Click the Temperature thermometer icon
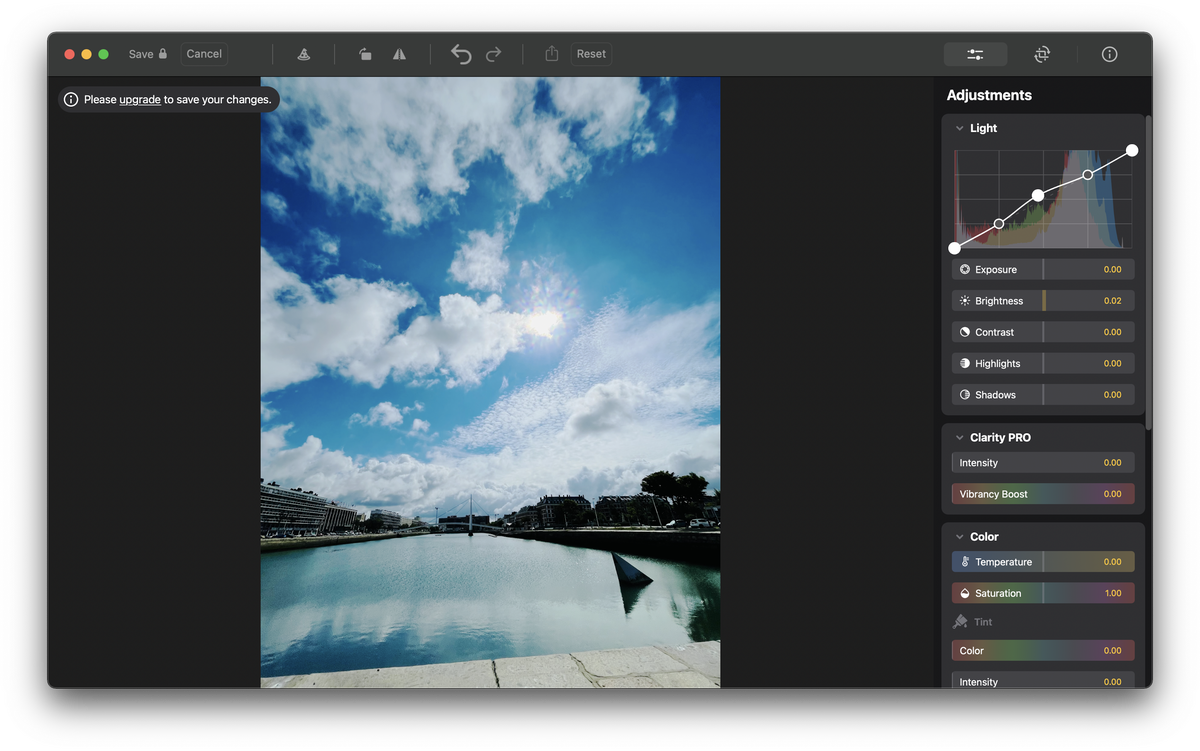 point(965,562)
